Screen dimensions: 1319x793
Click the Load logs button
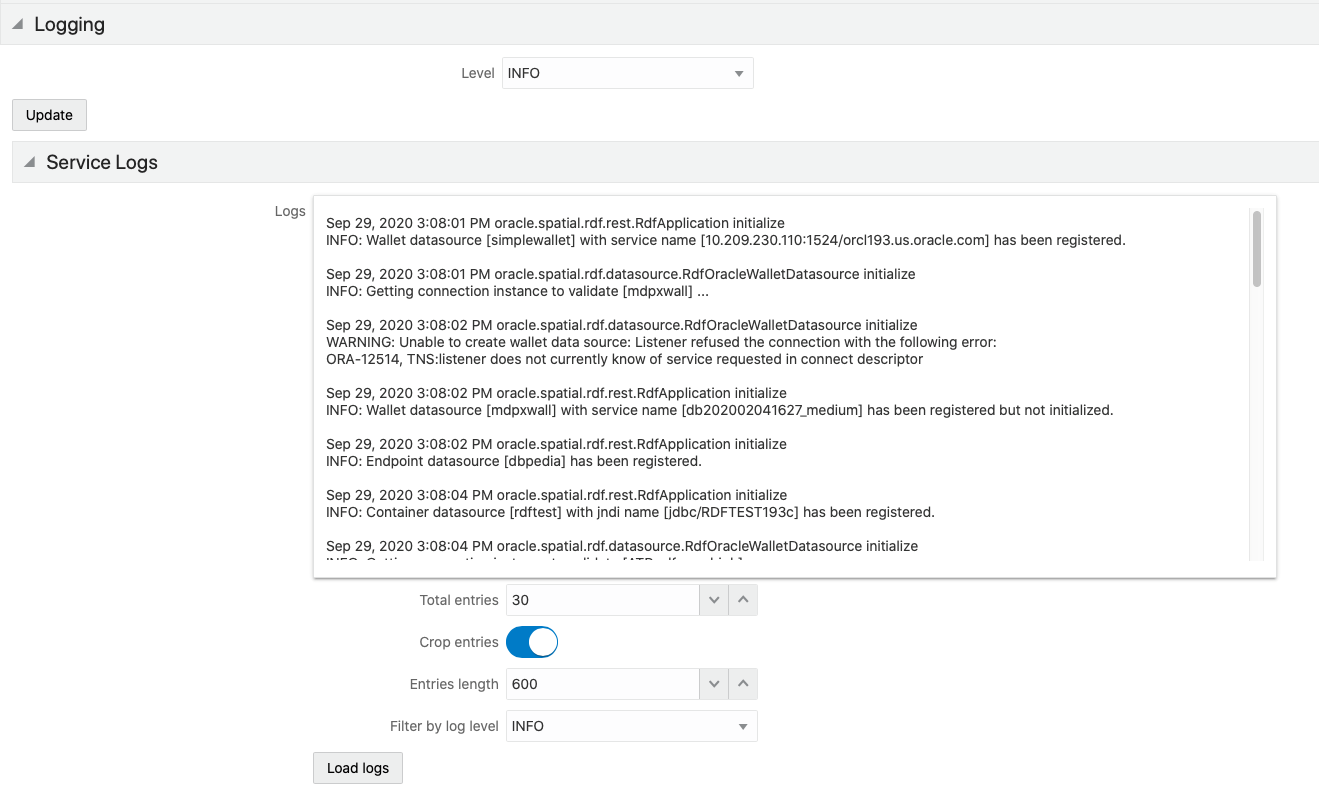(x=358, y=768)
